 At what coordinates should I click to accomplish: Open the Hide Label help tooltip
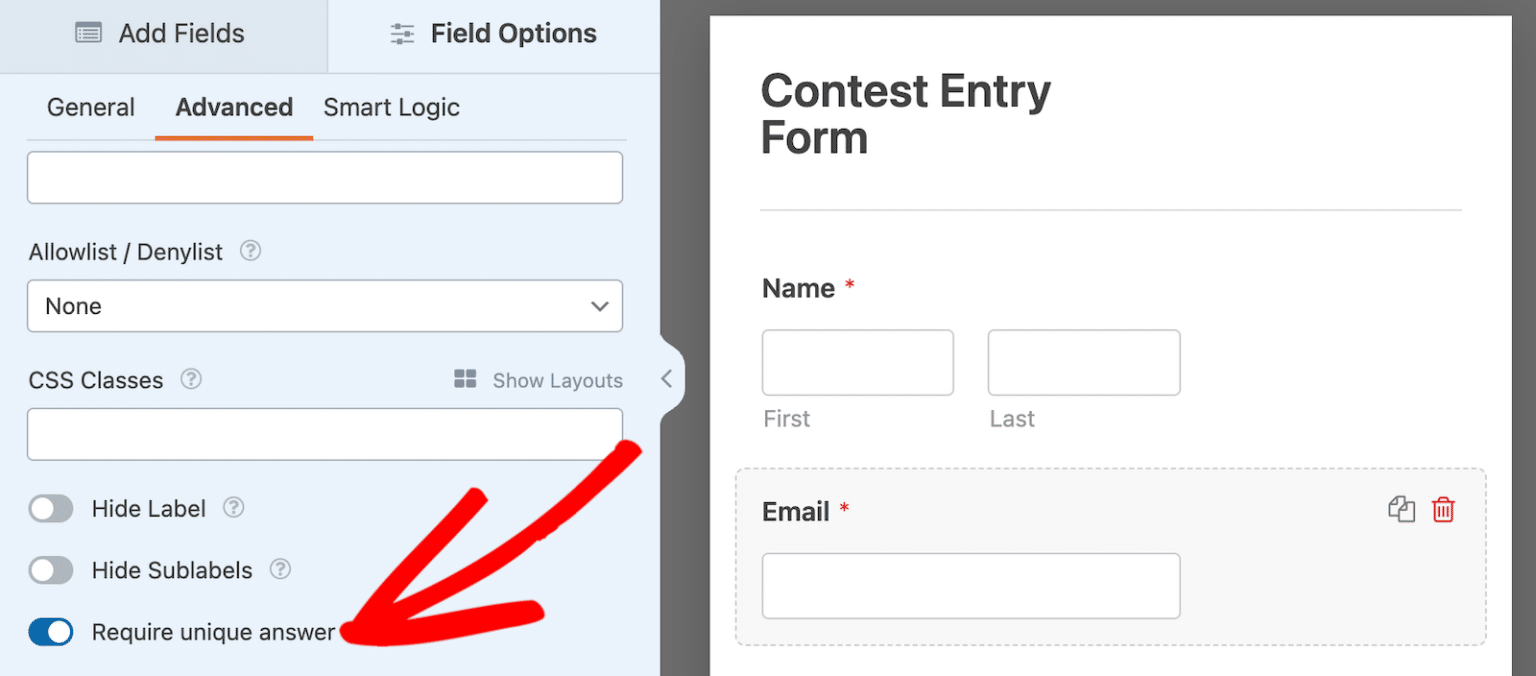pos(233,508)
